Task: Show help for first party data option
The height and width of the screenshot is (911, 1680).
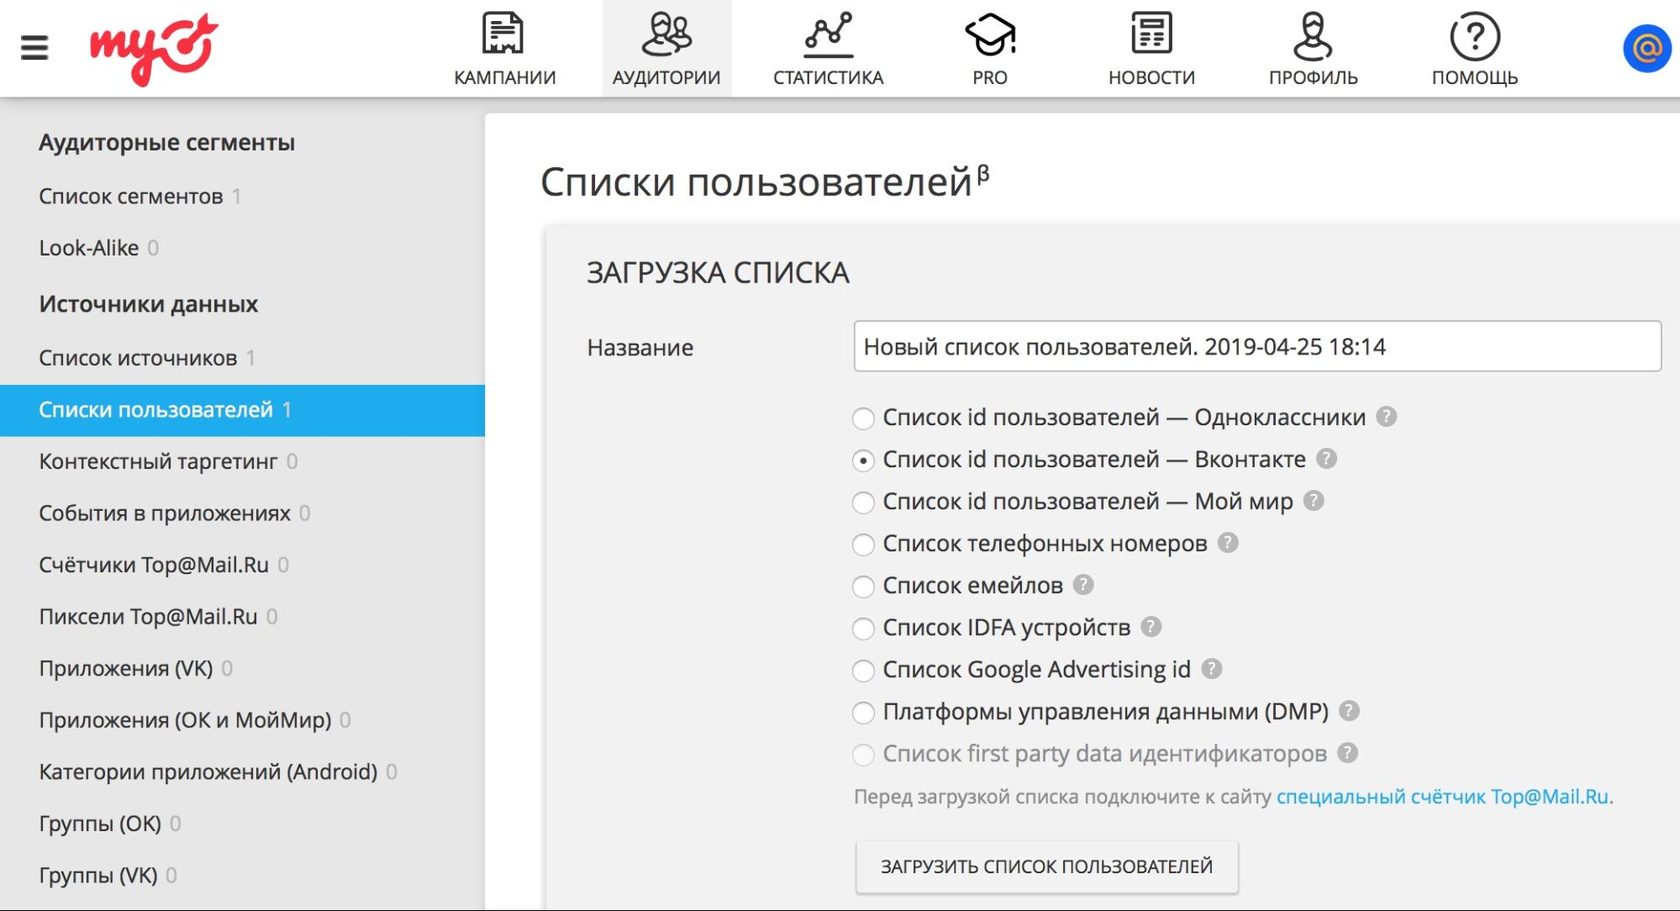Action: [x=1348, y=753]
